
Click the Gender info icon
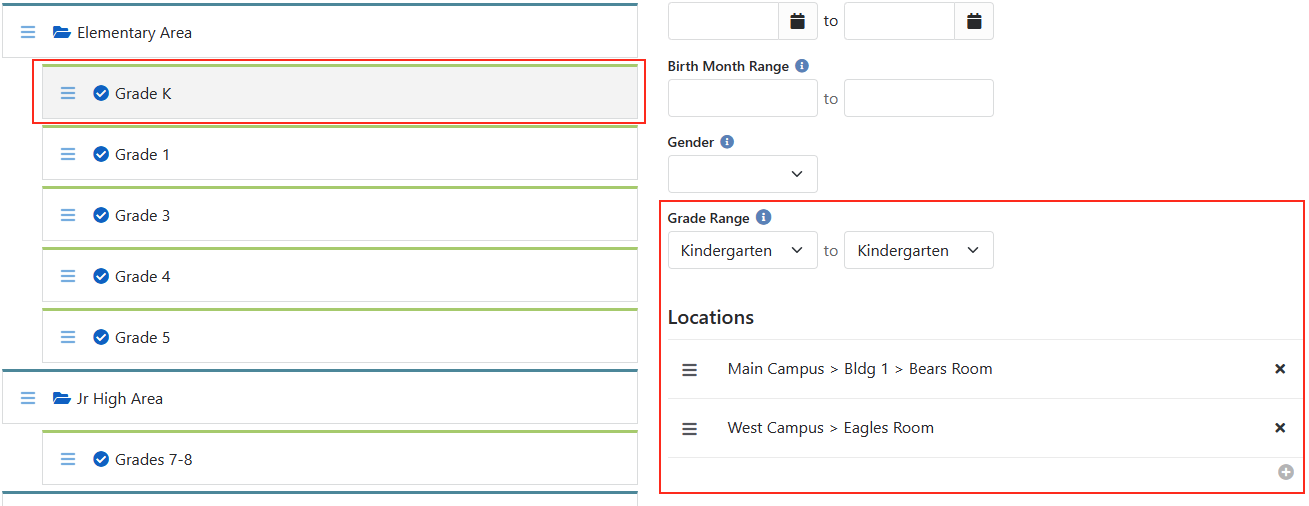(727, 142)
